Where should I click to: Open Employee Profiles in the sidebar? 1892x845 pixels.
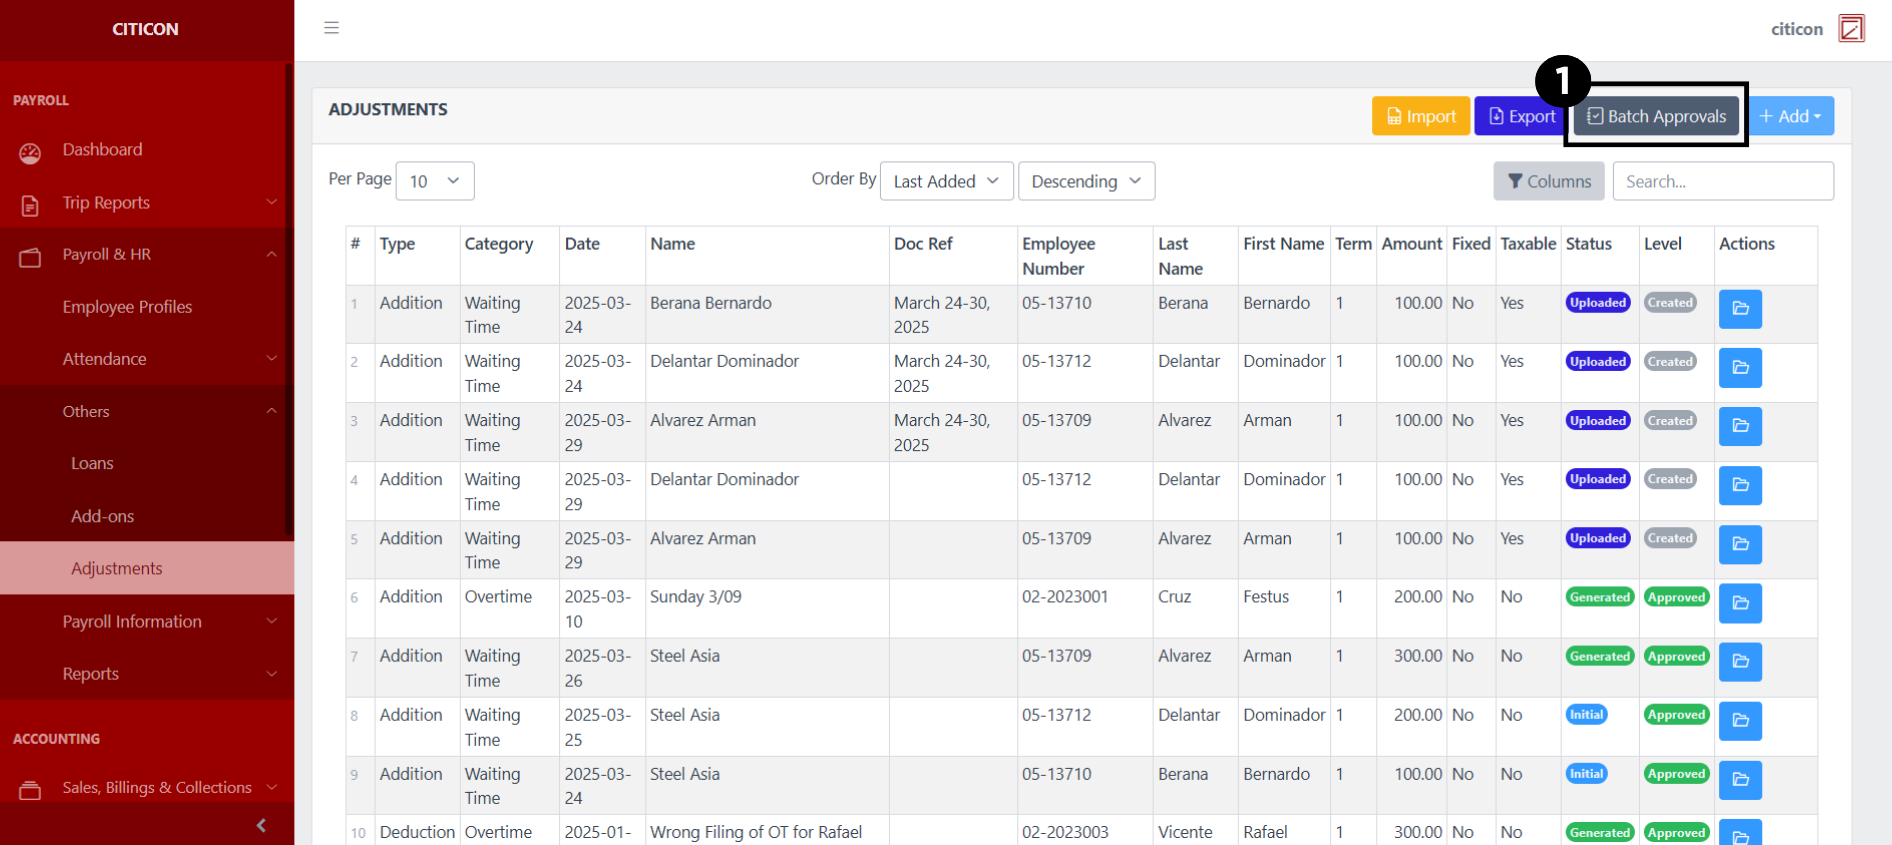127,307
